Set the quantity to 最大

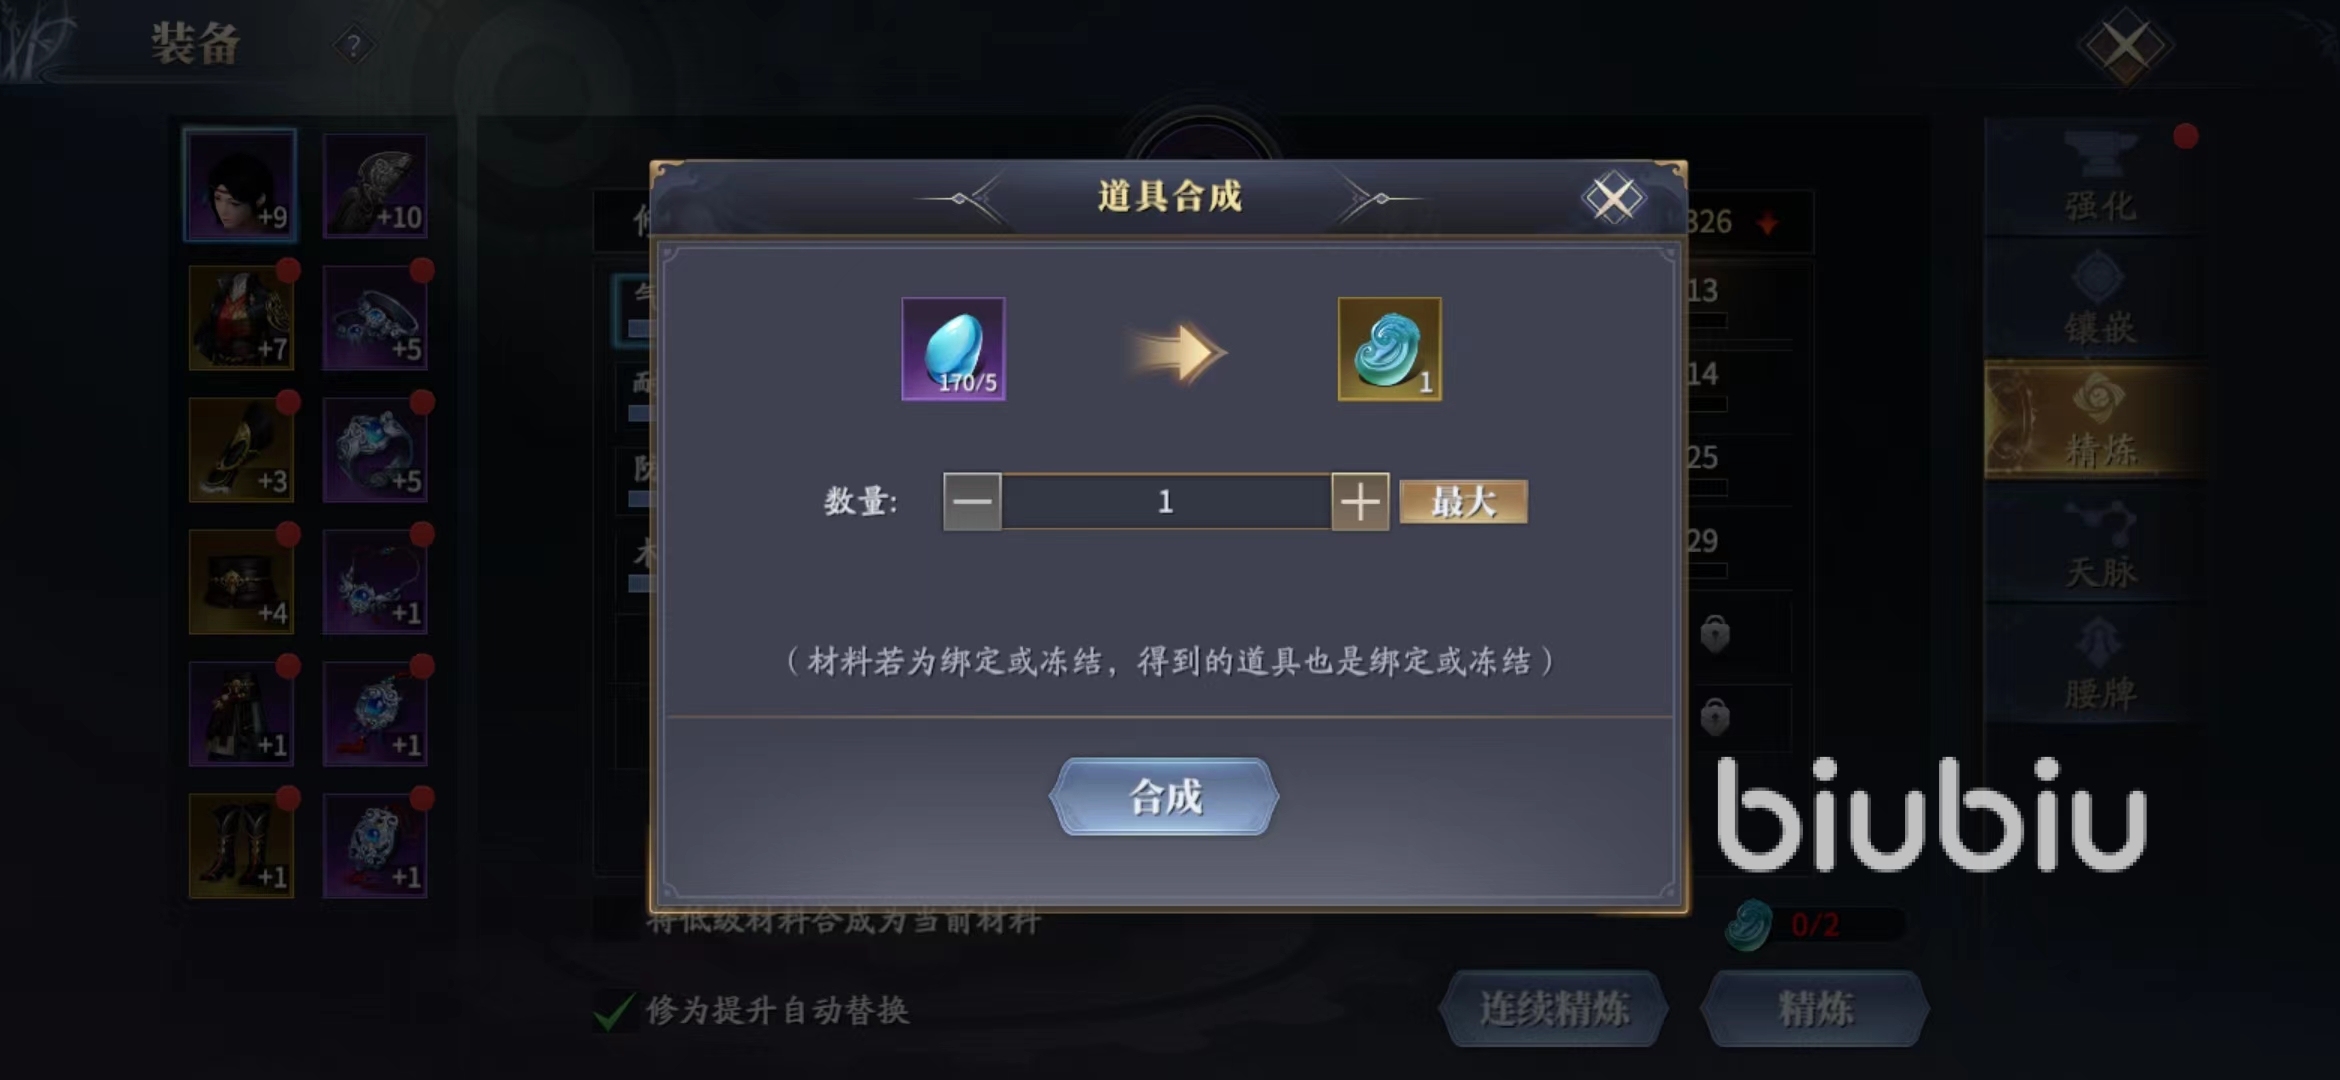tap(1464, 502)
